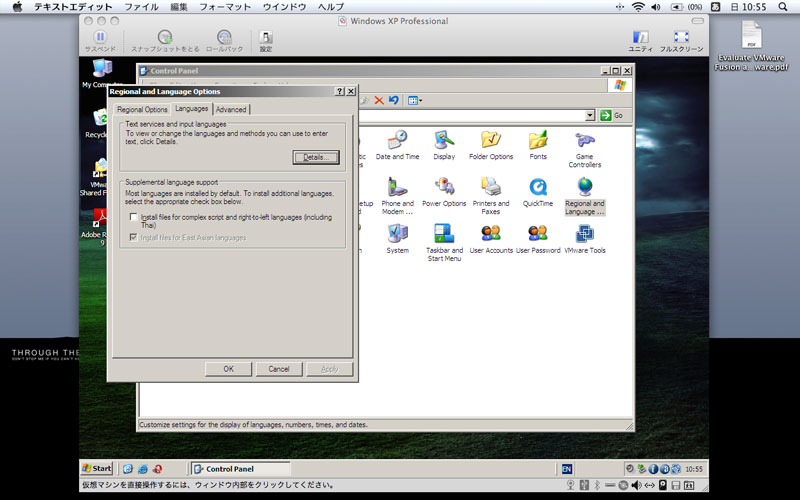Screen dimensions: 800x500
Task: Open Spotlight search in Mac menu bar
Action: pos(783,7)
